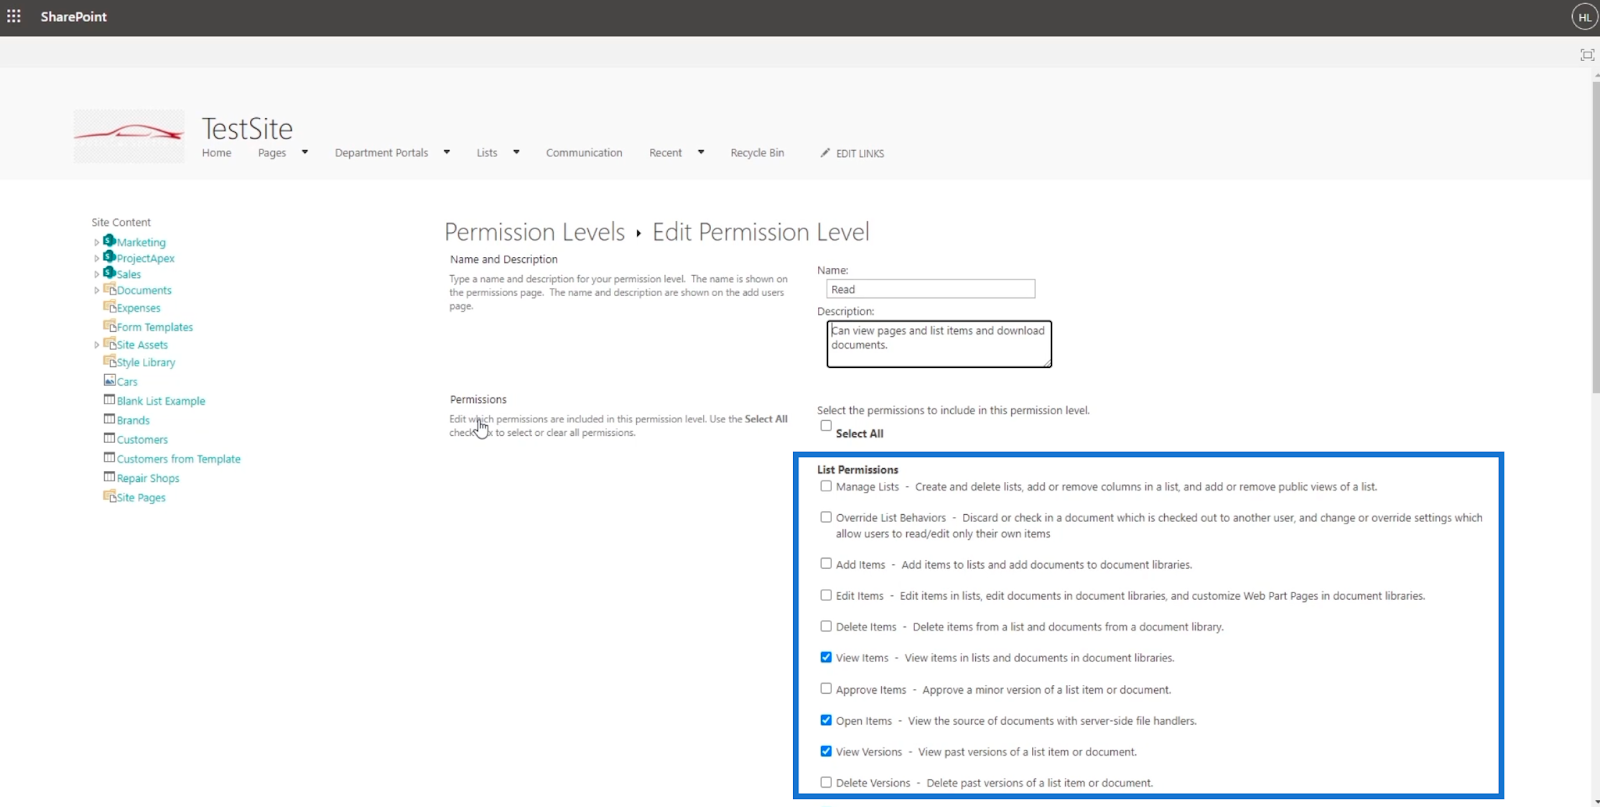This screenshot has height=807, width=1600.
Task: Click the permission level Name input field
Action: [x=931, y=289]
